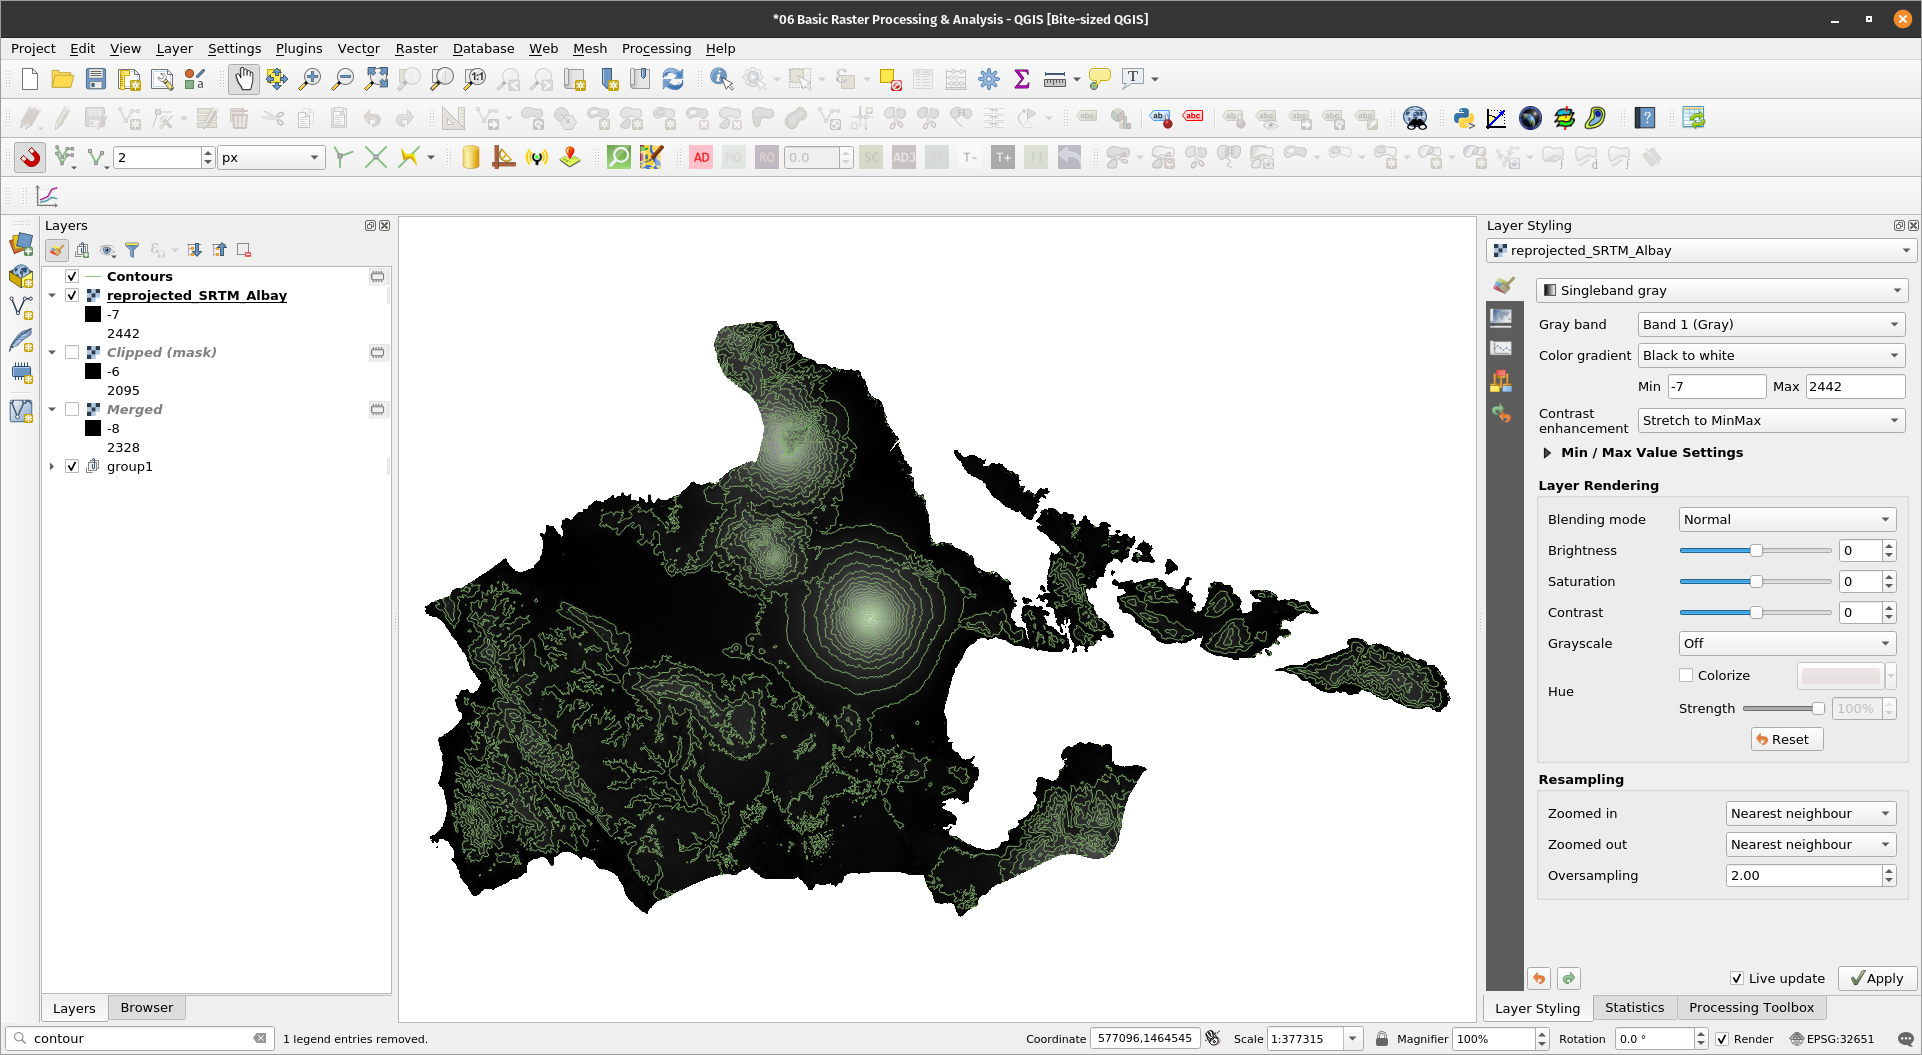Viewport: 1922px width, 1055px height.
Task: Open the Python Console icon
Action: 1463,118
